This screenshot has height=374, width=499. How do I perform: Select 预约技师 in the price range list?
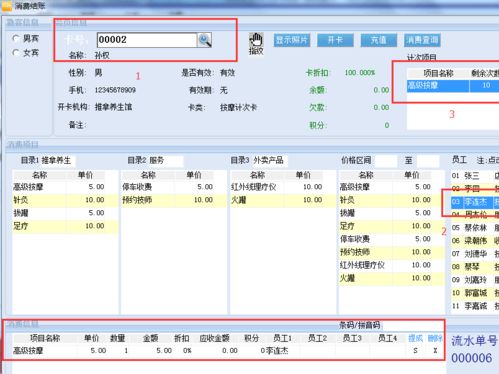(x=392, y=252)
